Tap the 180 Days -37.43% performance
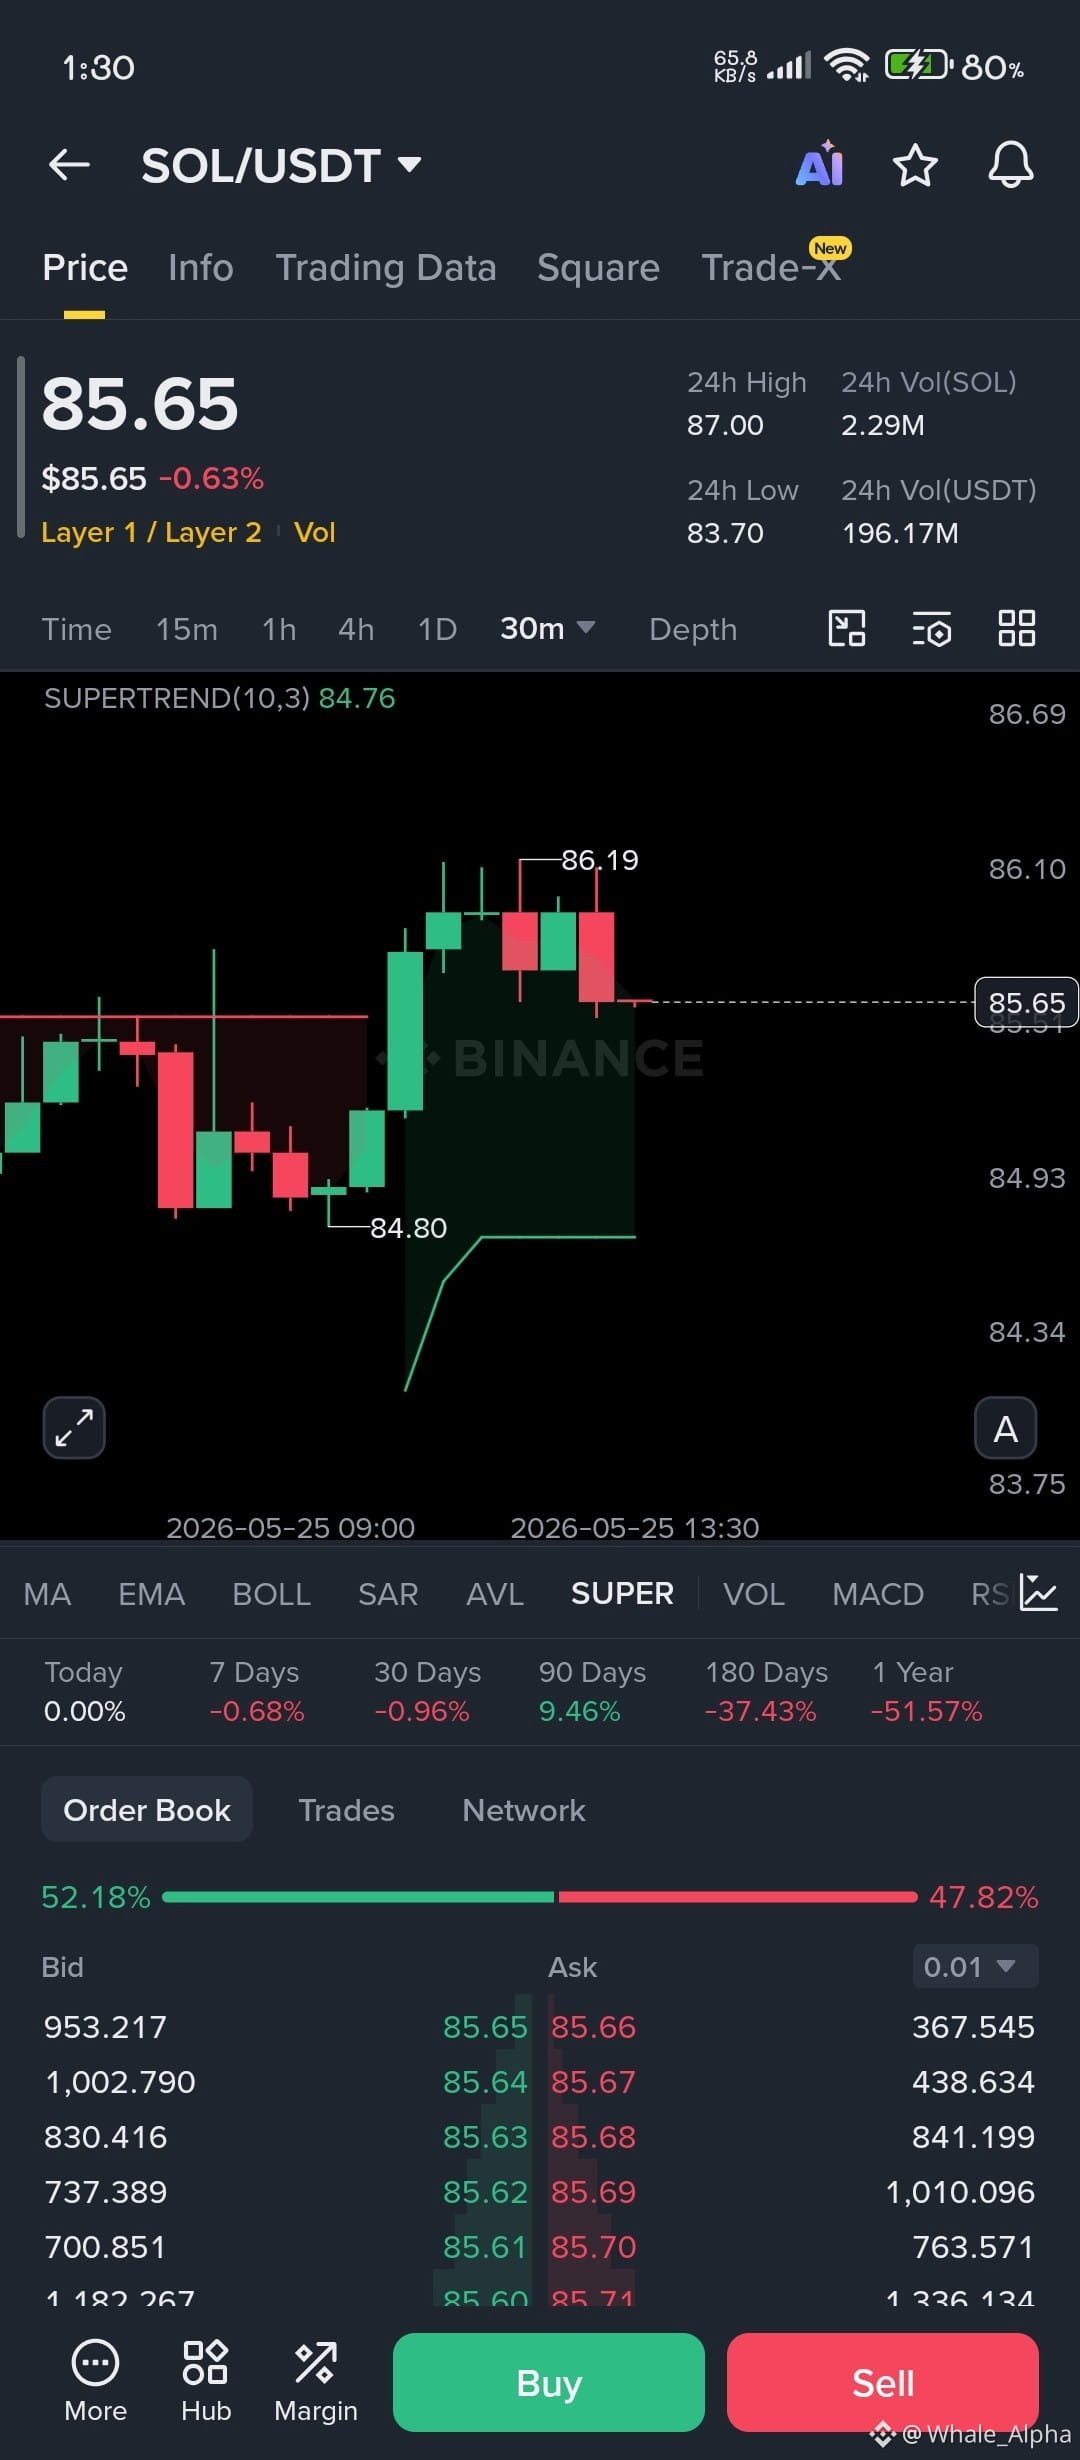The image size is (1080, 2460). (766, 1691)
